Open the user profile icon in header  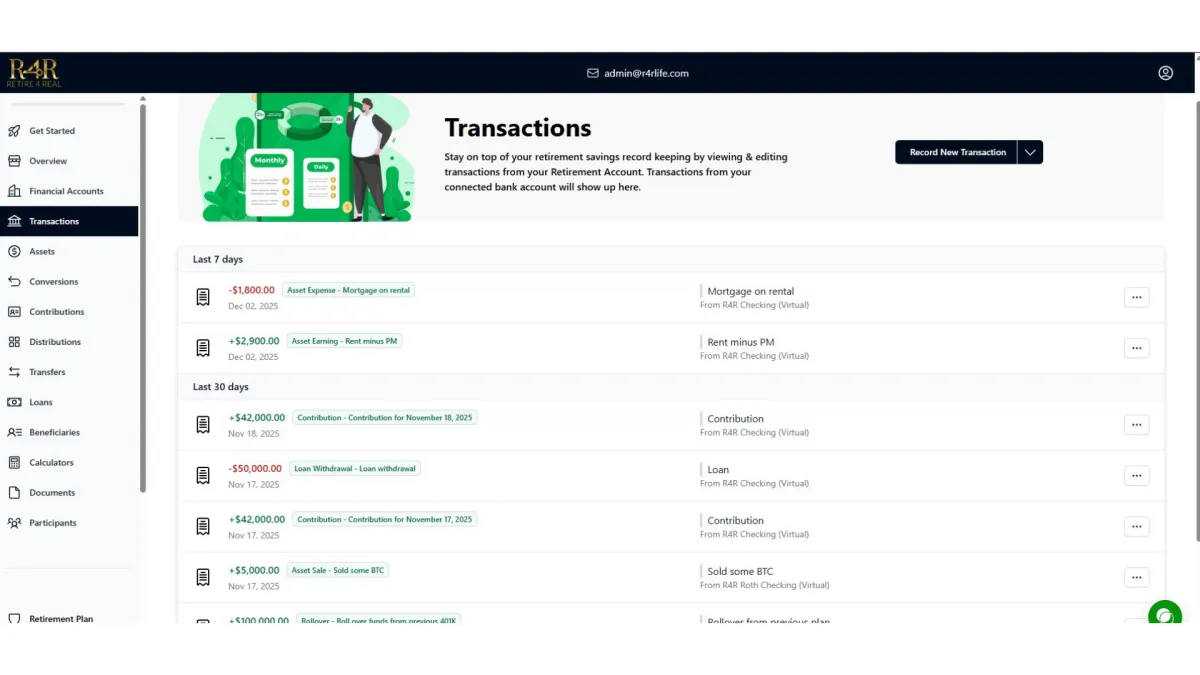click(1165, 73)
